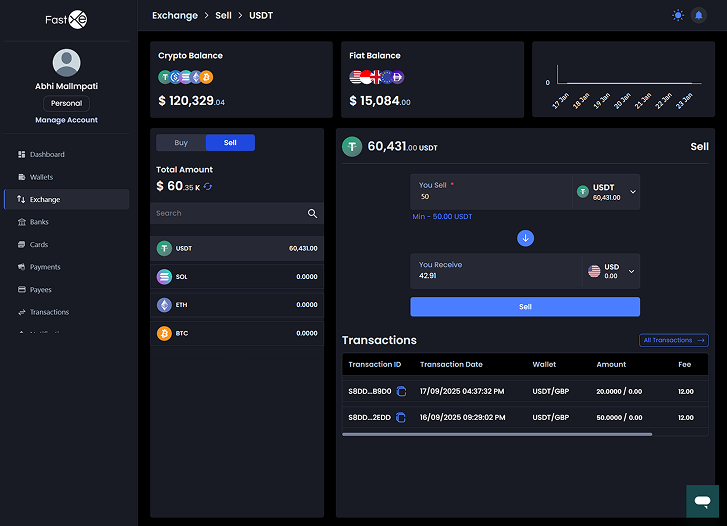
Task: Open the chat support widget
Action: (702, 500)
